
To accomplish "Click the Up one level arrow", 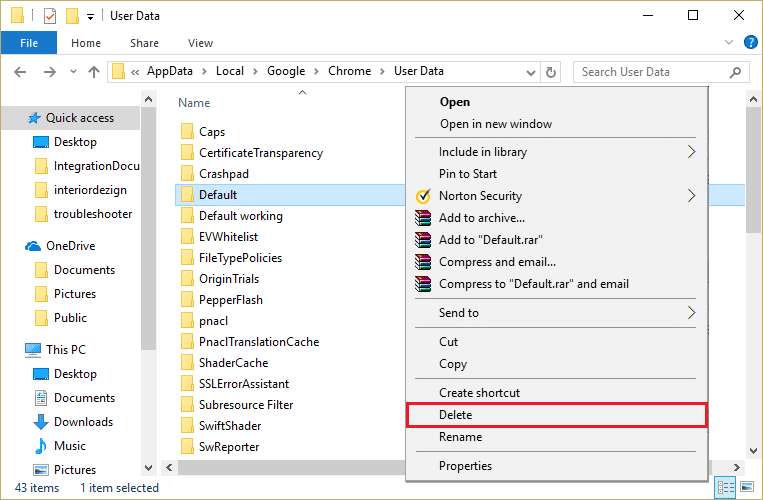I will [x=94, y=72].
